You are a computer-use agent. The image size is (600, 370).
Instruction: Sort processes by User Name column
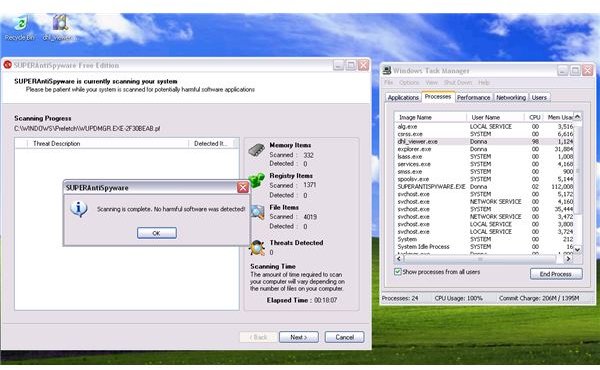pyautogui.click(x=495, y=117)
